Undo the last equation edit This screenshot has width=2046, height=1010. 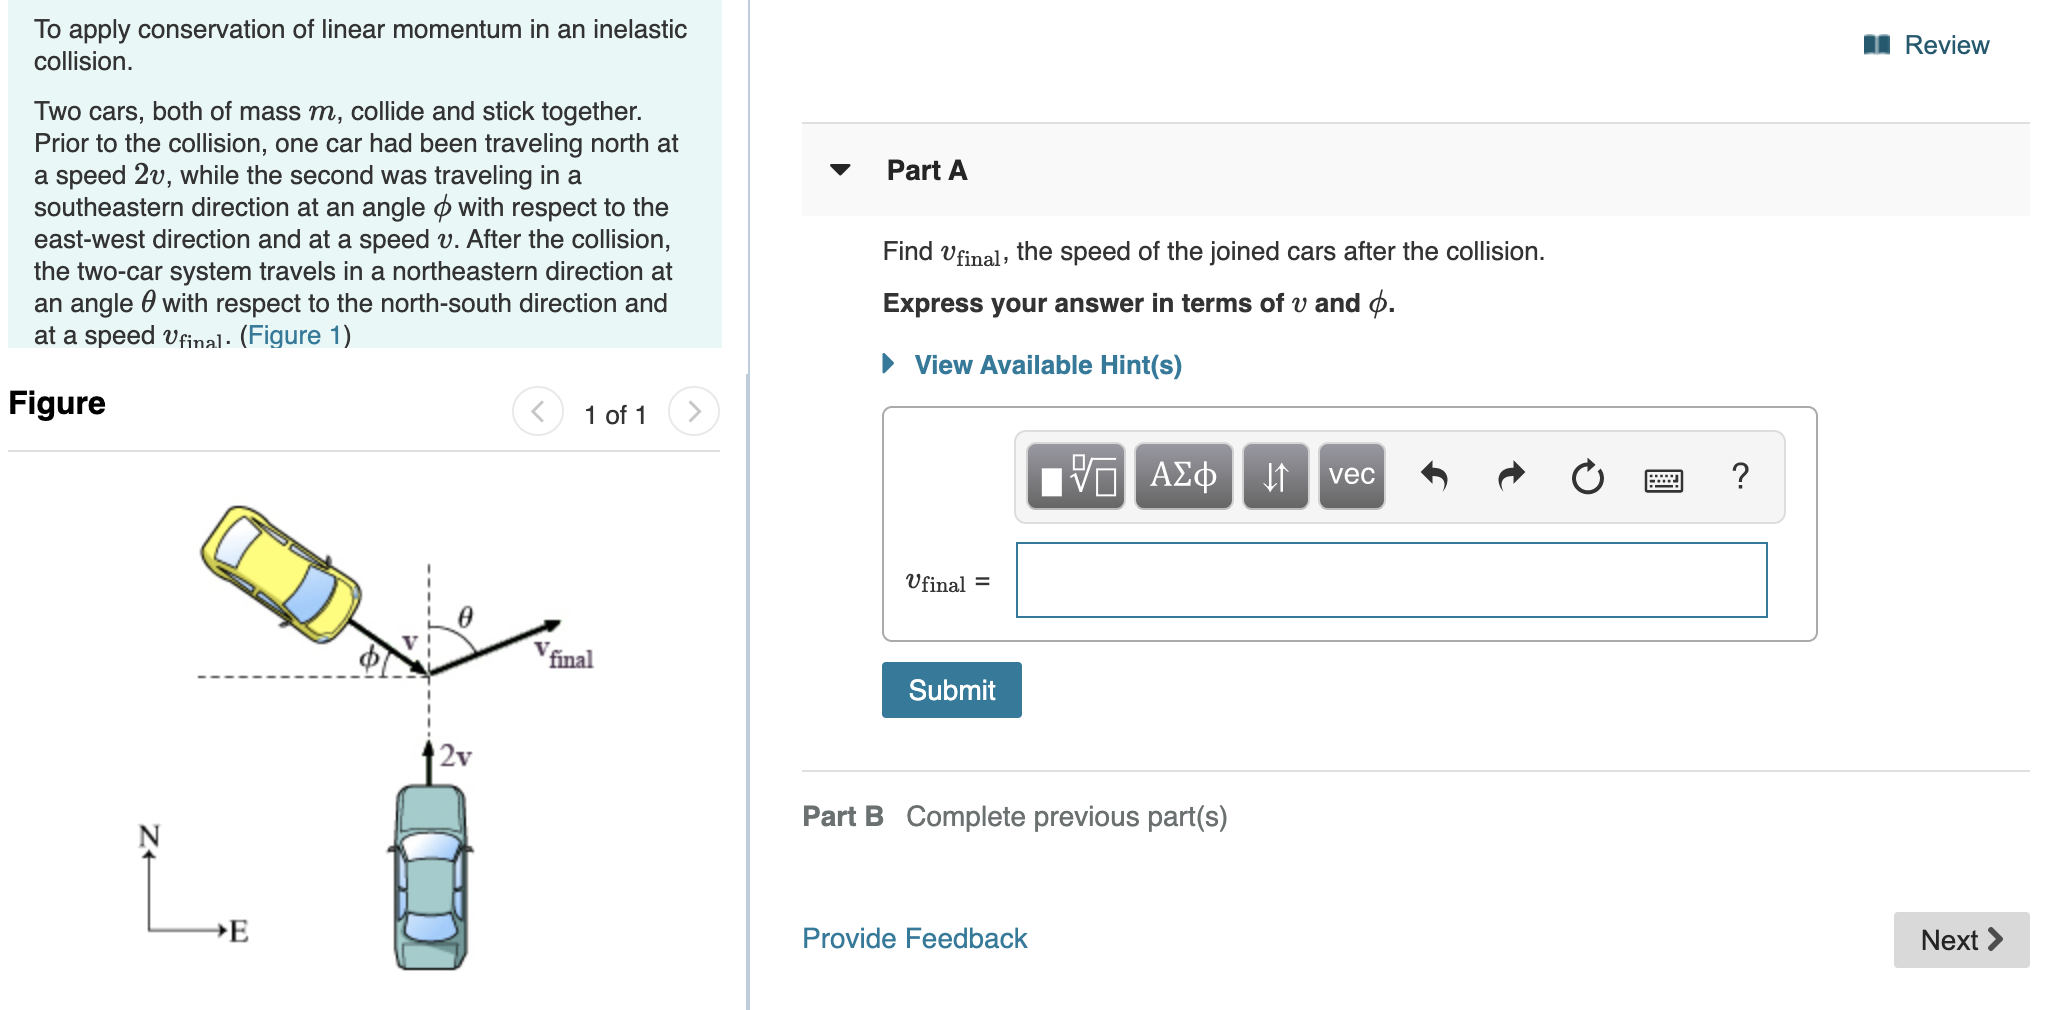coord(1437,477)
